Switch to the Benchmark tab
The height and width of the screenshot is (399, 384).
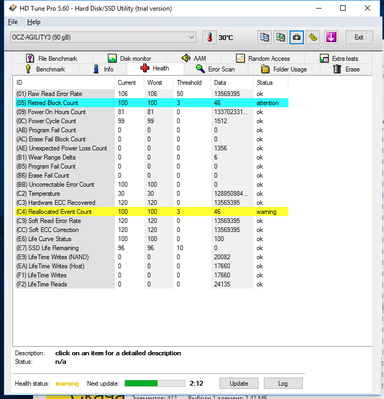pyautogui.click(x=45, y=69)
